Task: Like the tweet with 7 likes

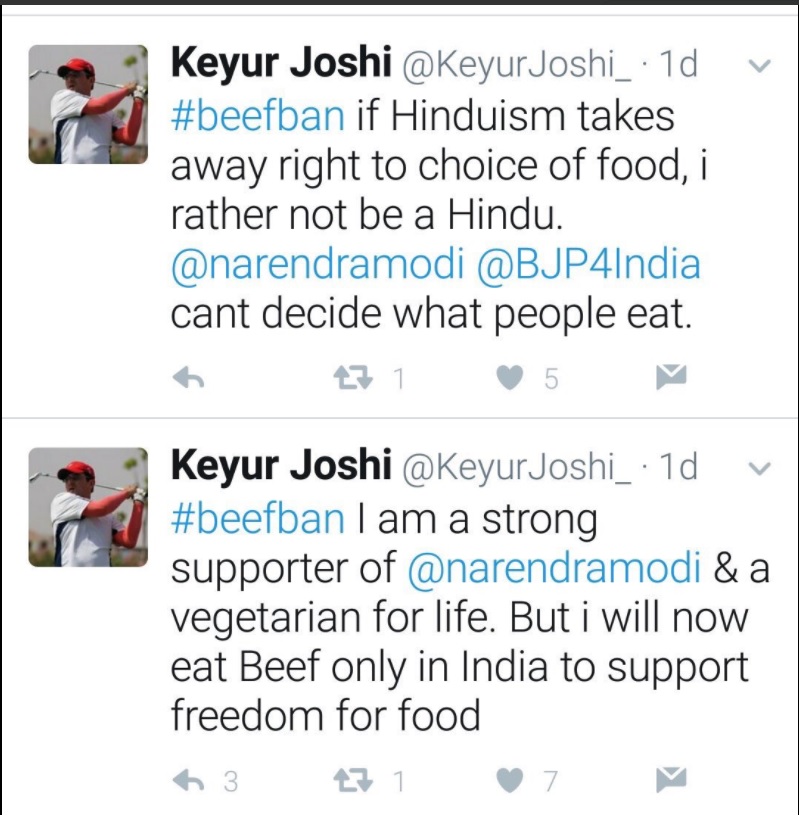Action: tap(511, 781)
